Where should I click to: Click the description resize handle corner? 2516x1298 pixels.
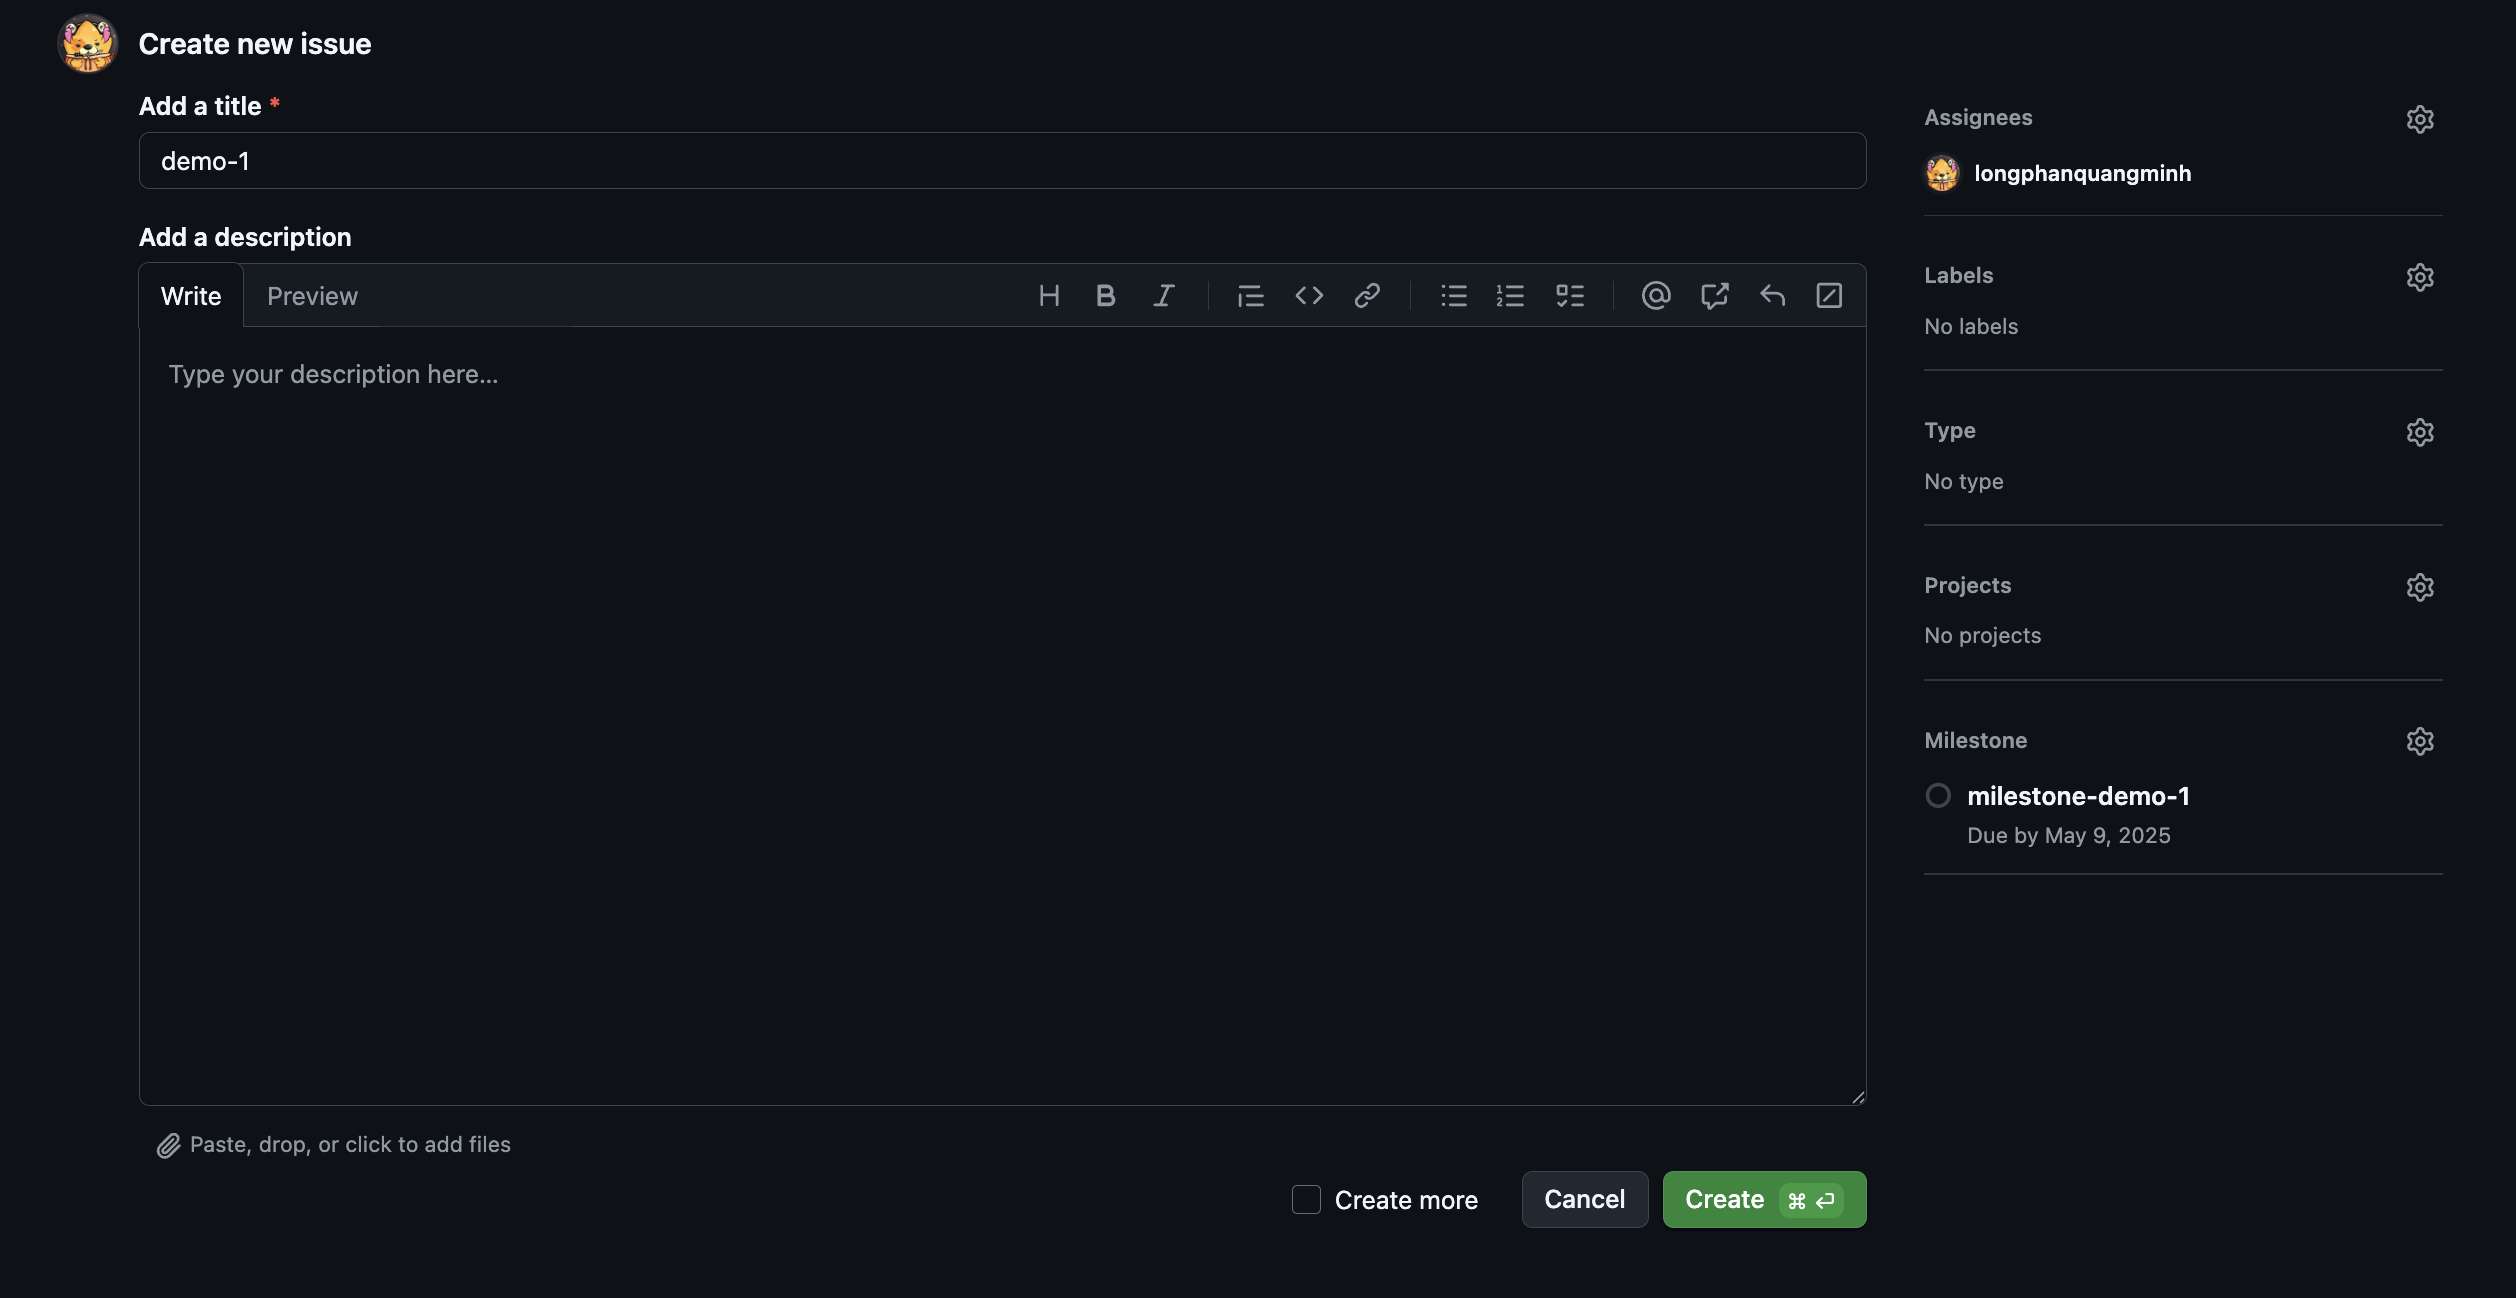click(x=1858, y=1096)
